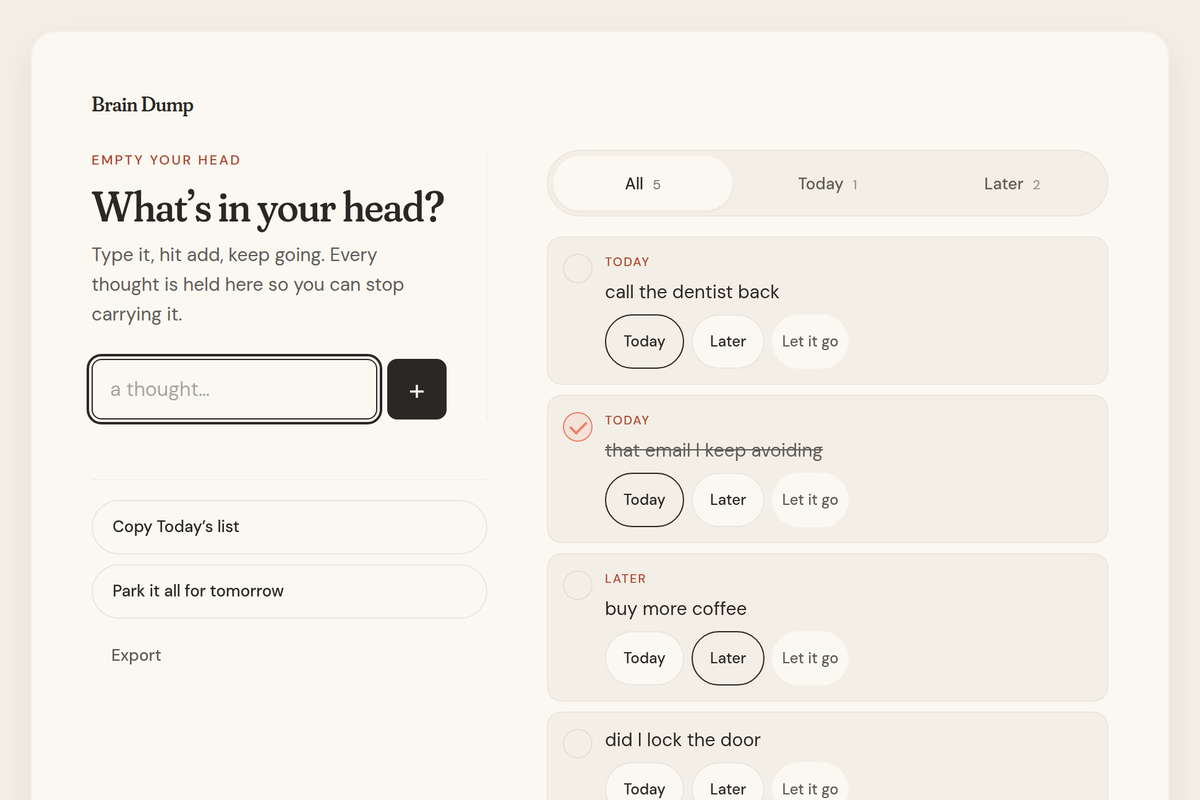Click the 'buy more coffee' text
1200x800 pixels.
pos(676,609)
